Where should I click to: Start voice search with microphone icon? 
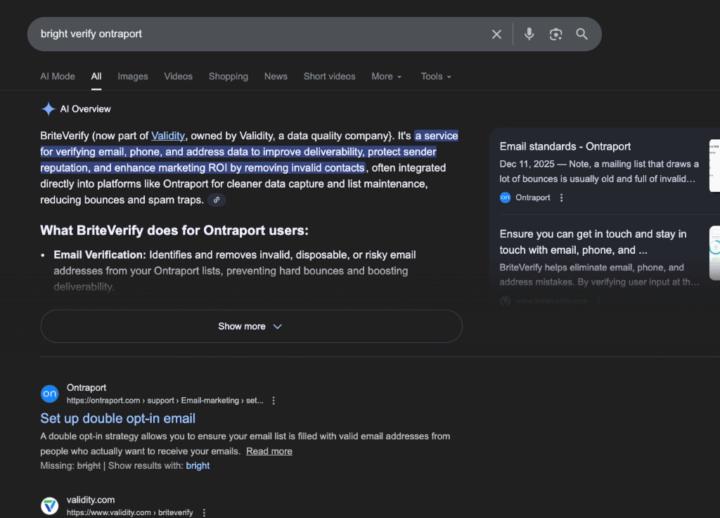coord(529,34)
